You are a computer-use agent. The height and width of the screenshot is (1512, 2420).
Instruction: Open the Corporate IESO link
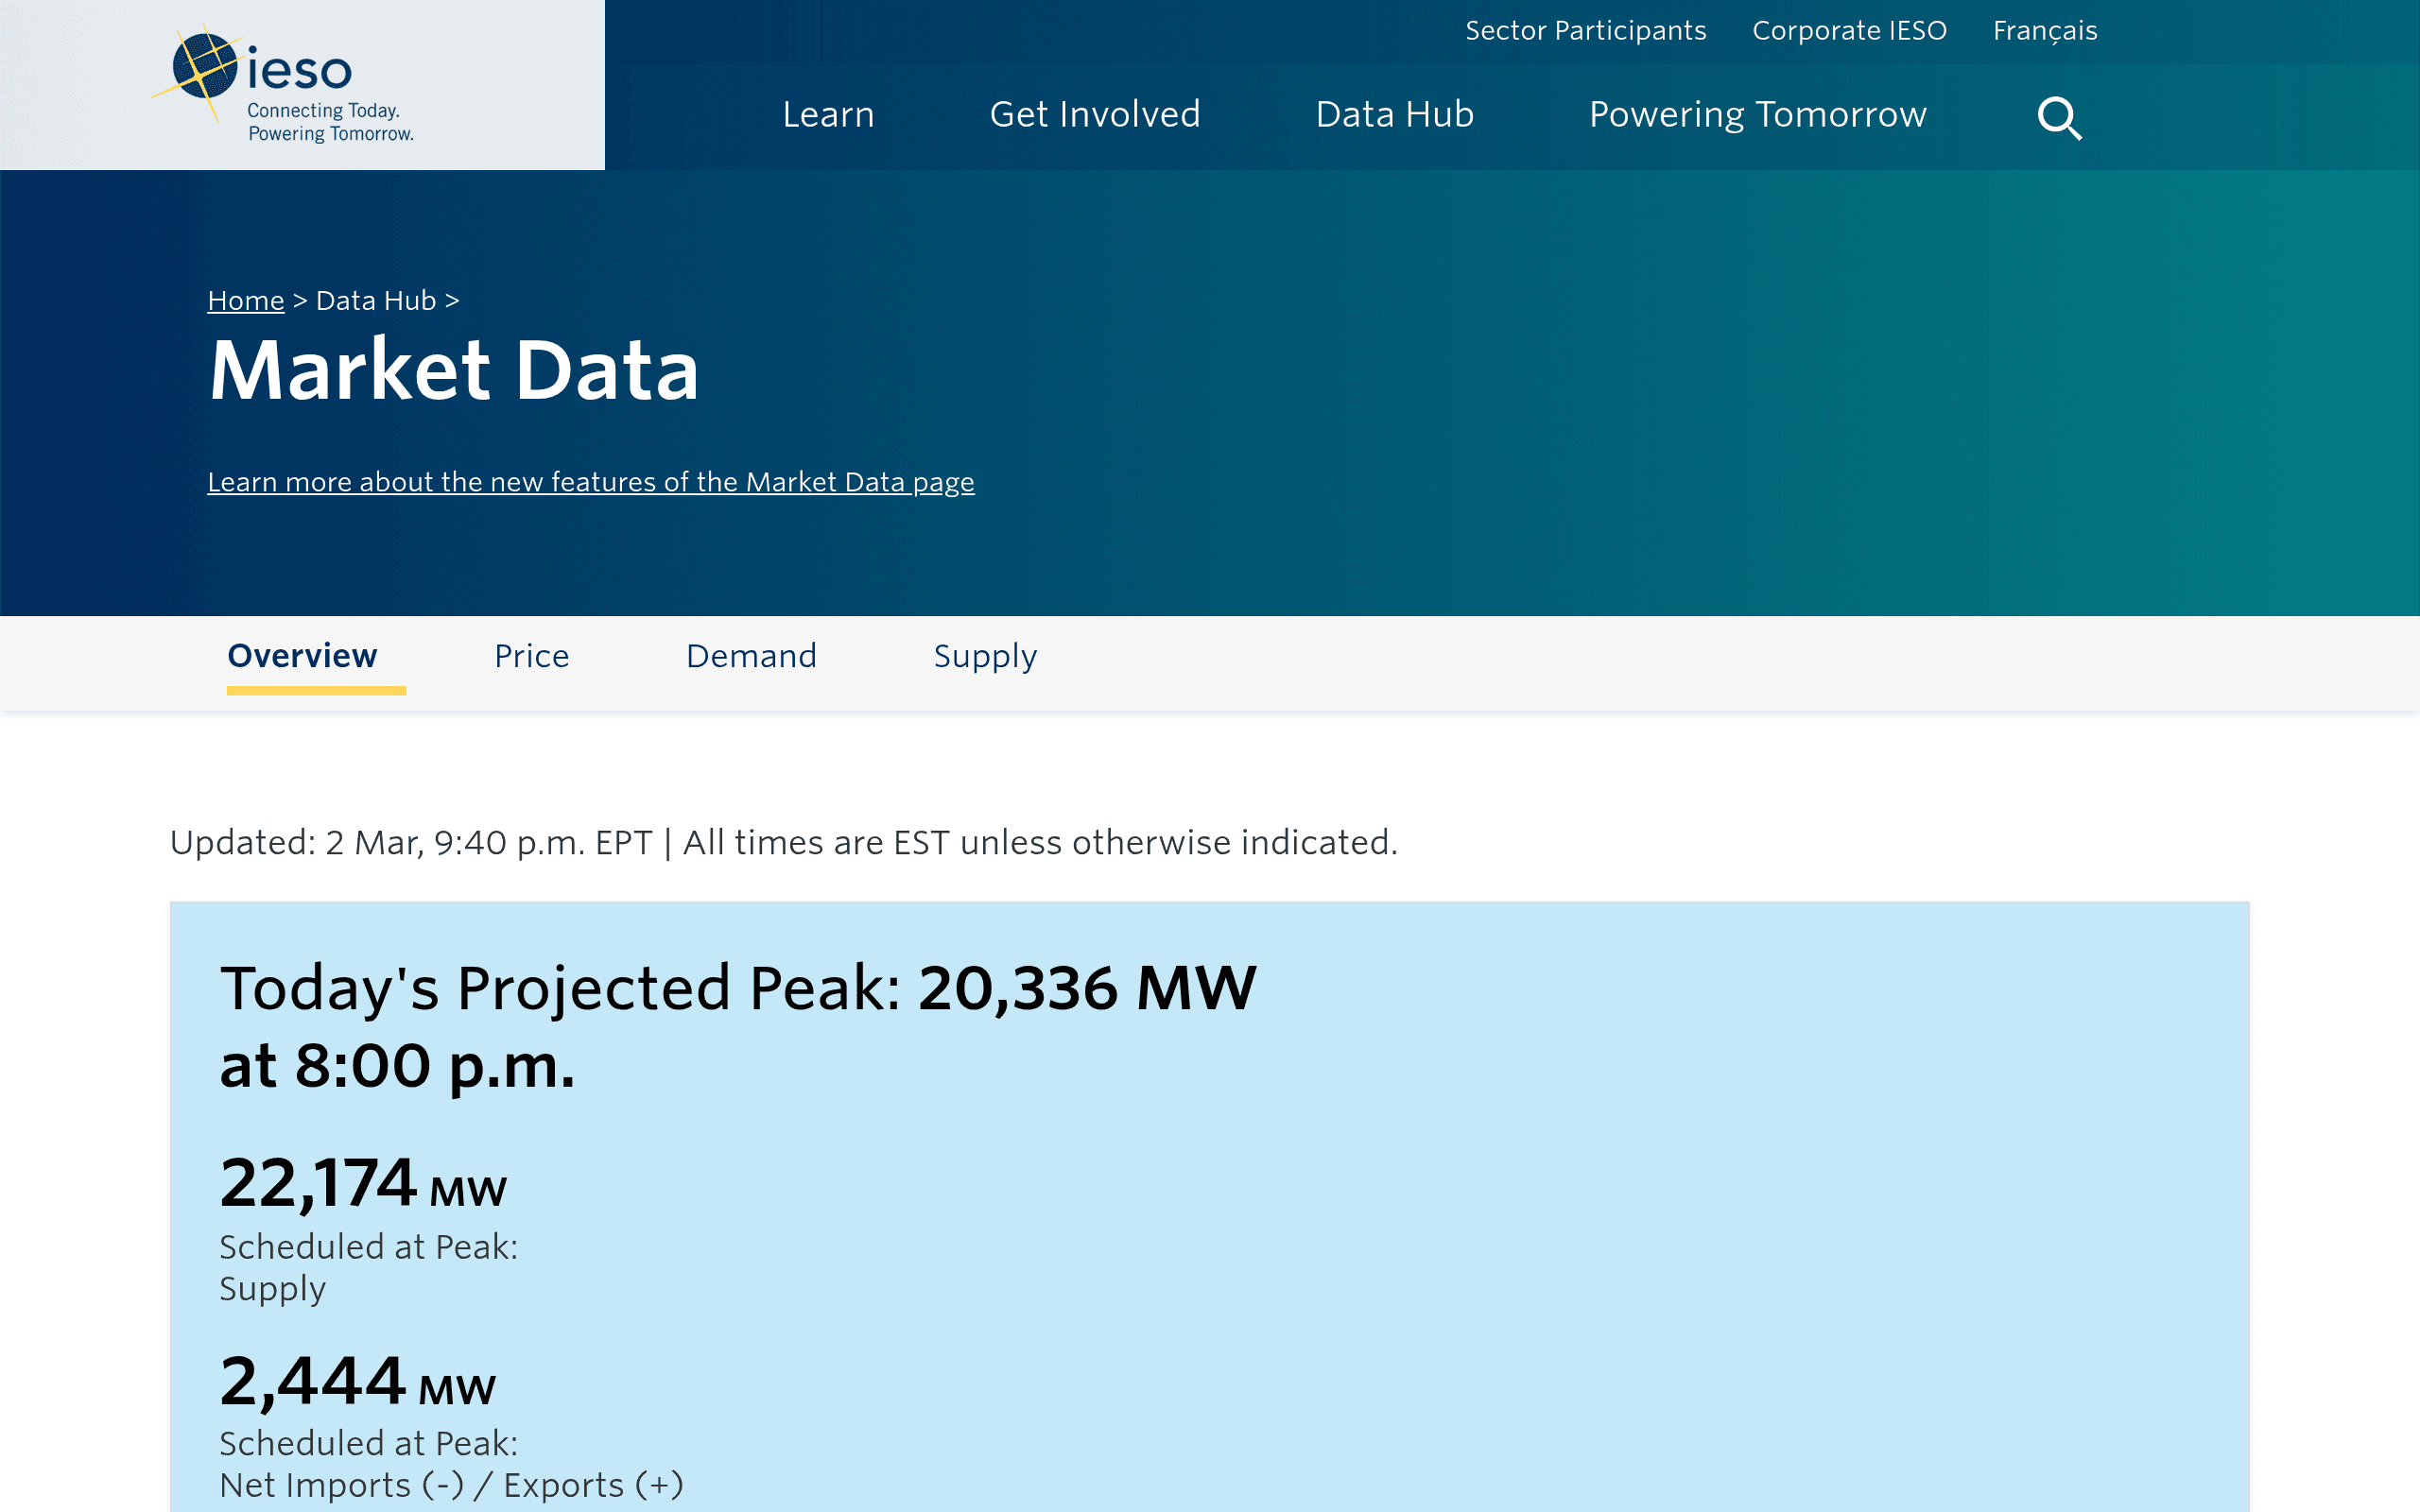[x=1849, y=31]
